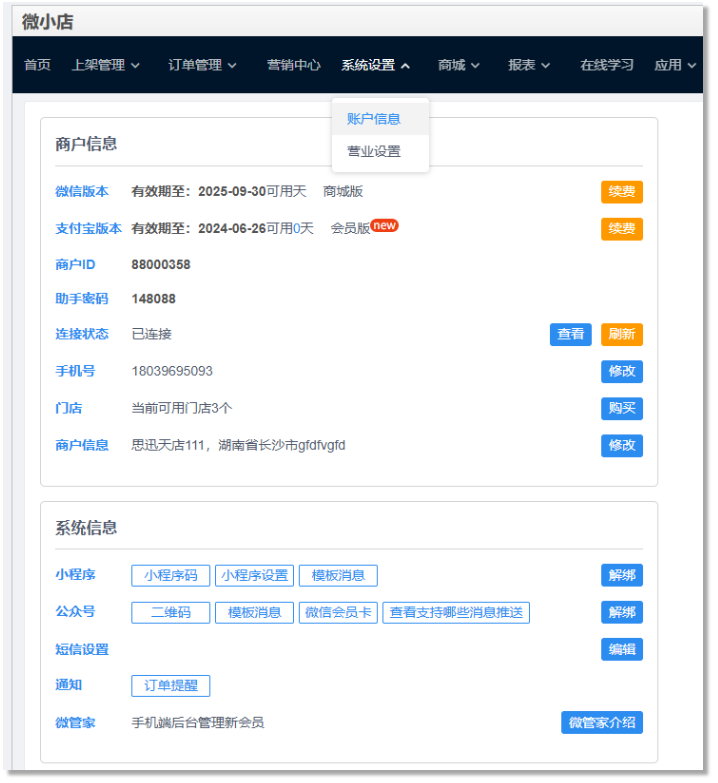Click 刷新 to refresh connection status

(x=622, y=334)
